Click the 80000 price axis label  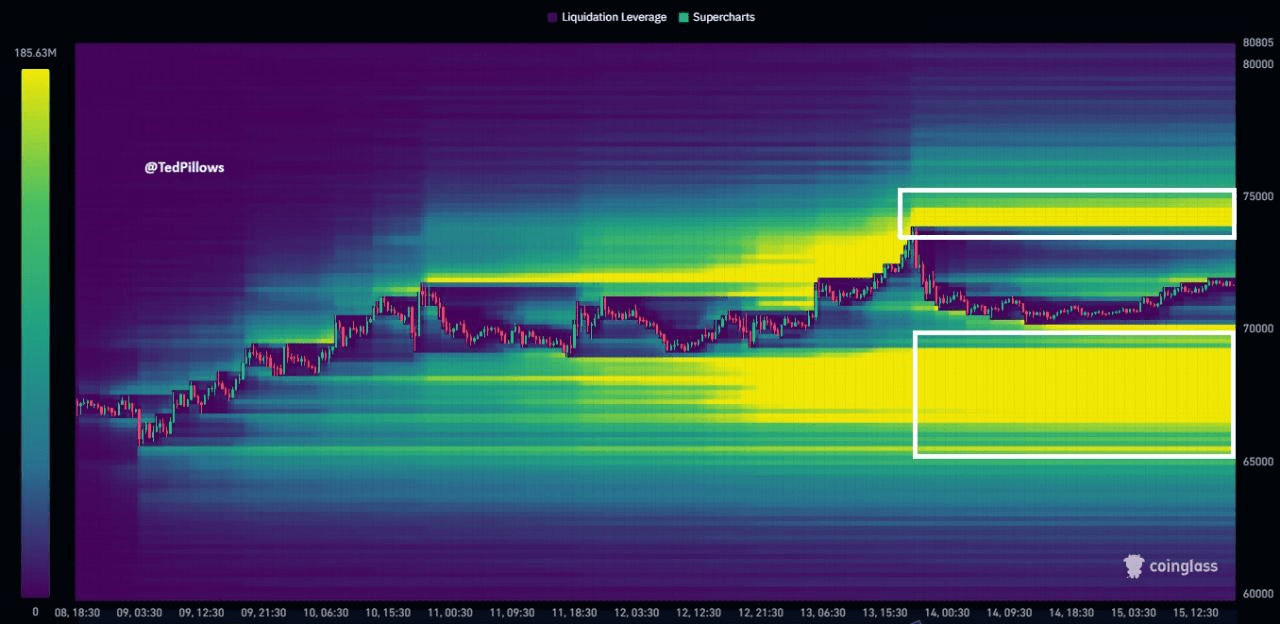[1257, 64]
